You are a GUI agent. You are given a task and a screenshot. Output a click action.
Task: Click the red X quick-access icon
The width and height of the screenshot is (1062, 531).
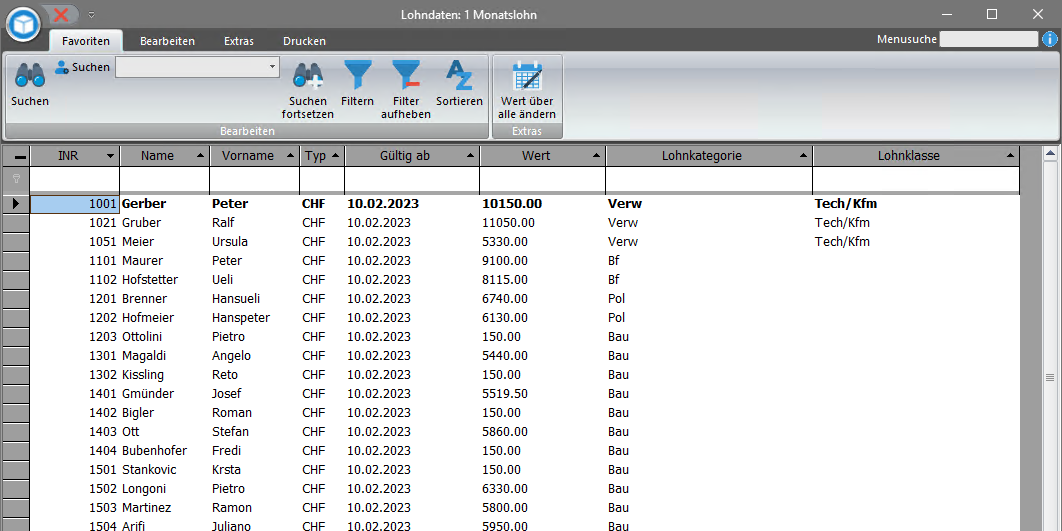coord(62,14)
